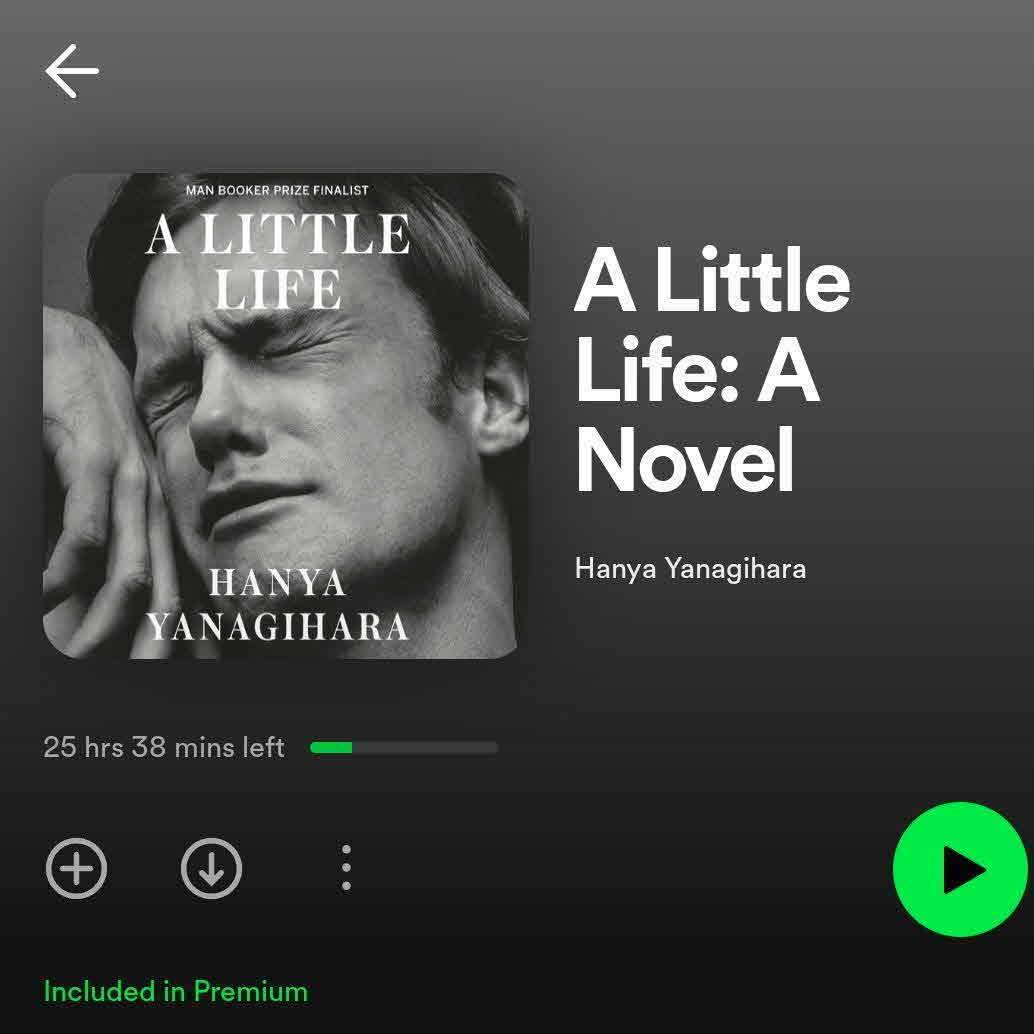The width and height of the screenshot is (1034, 1034).
Task: Open the A Little Life cover art
Action: point(286,415)
